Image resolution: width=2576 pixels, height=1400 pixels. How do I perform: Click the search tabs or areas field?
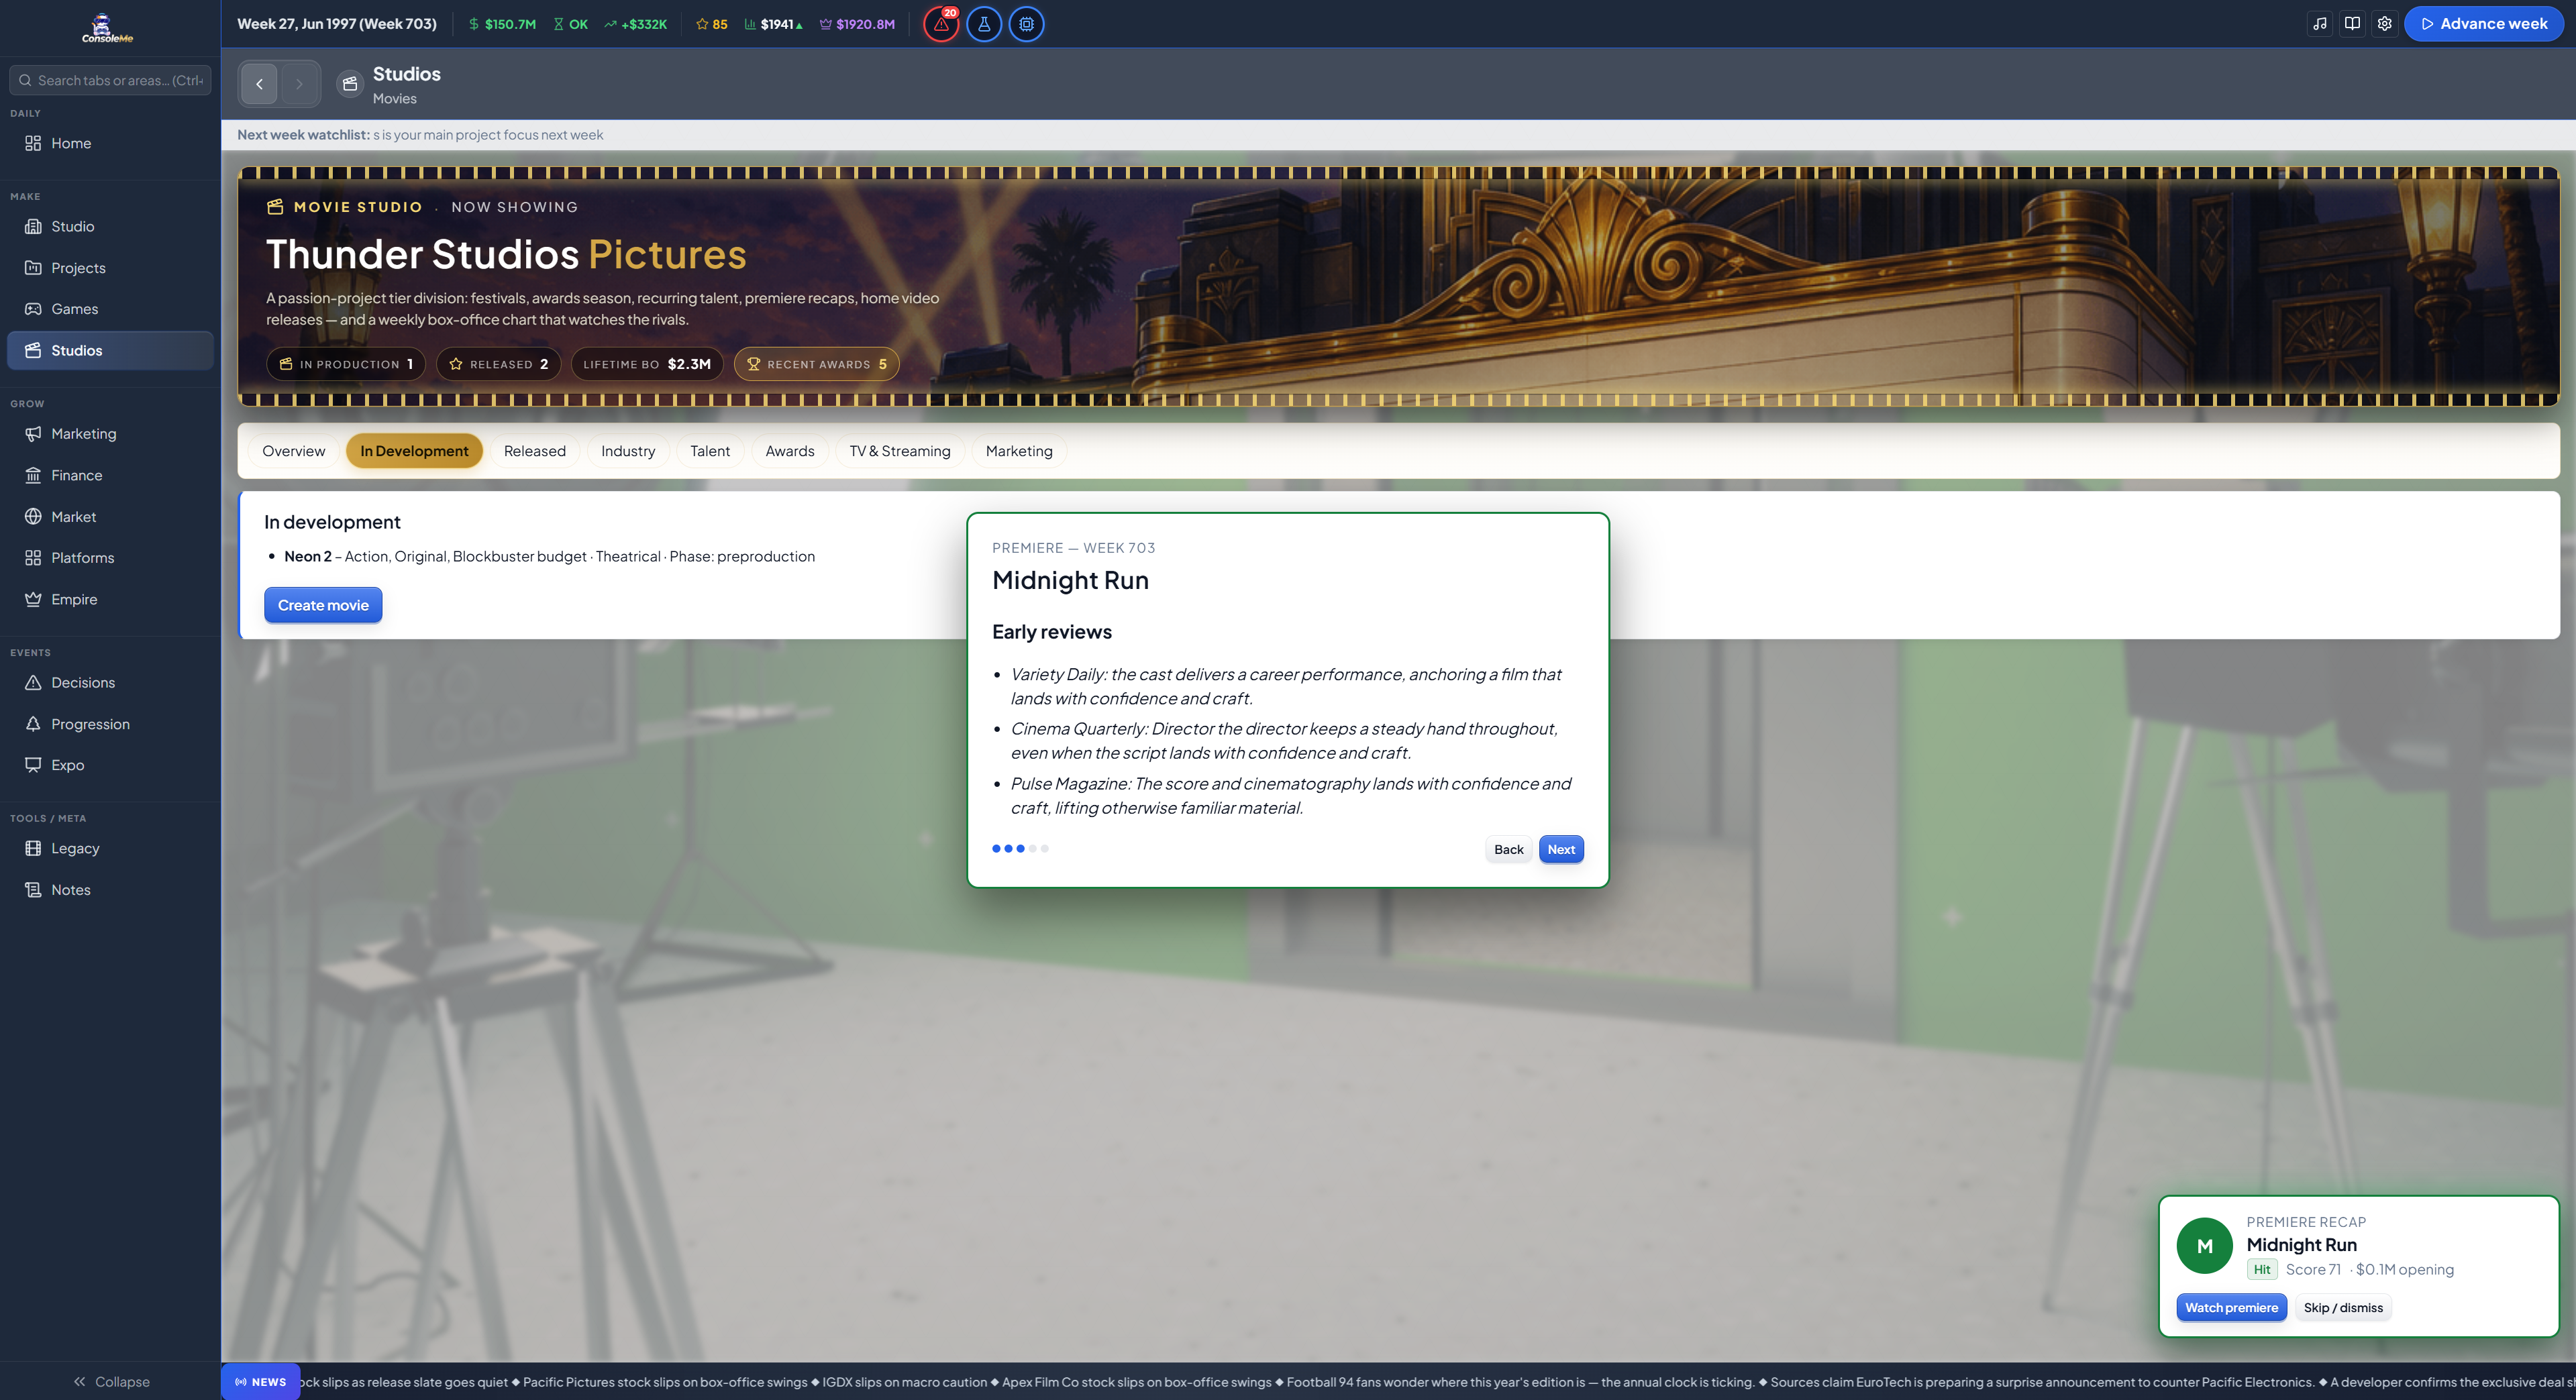click(110, 80)
